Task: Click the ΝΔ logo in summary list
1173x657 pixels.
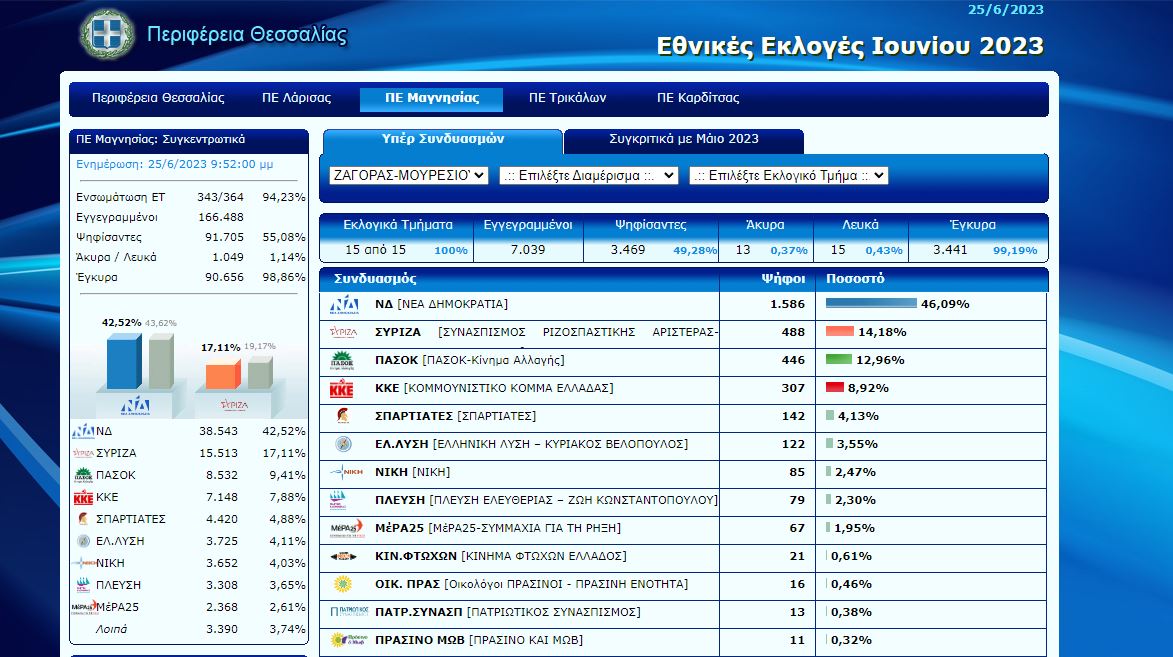Action: pos(83,431)
